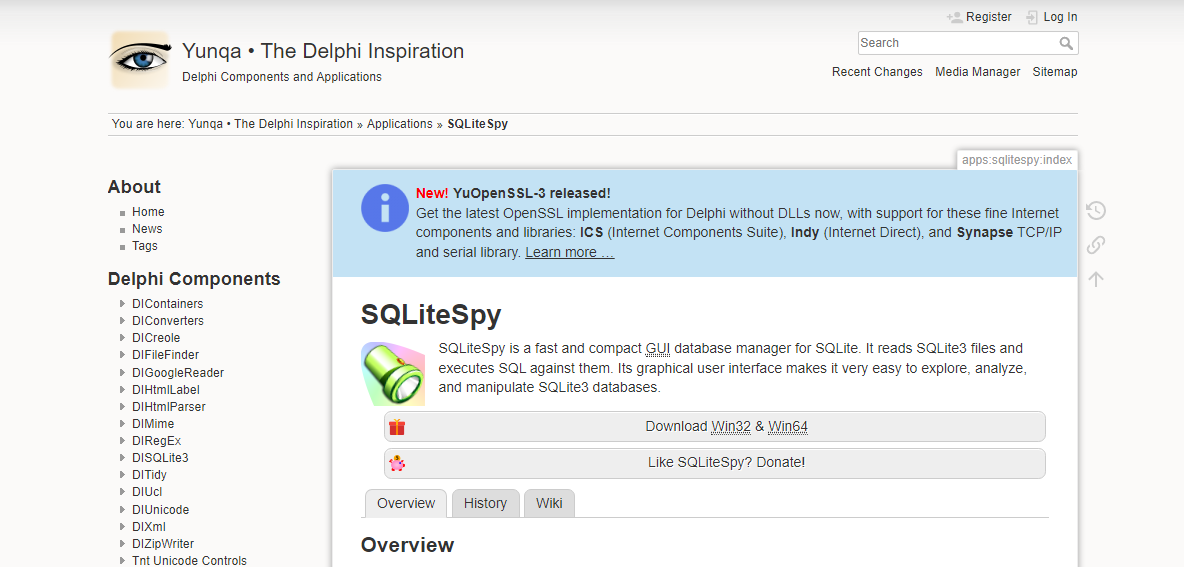Click the piggy bank donate icon
1184x567 pixels.
coord(398,463)
